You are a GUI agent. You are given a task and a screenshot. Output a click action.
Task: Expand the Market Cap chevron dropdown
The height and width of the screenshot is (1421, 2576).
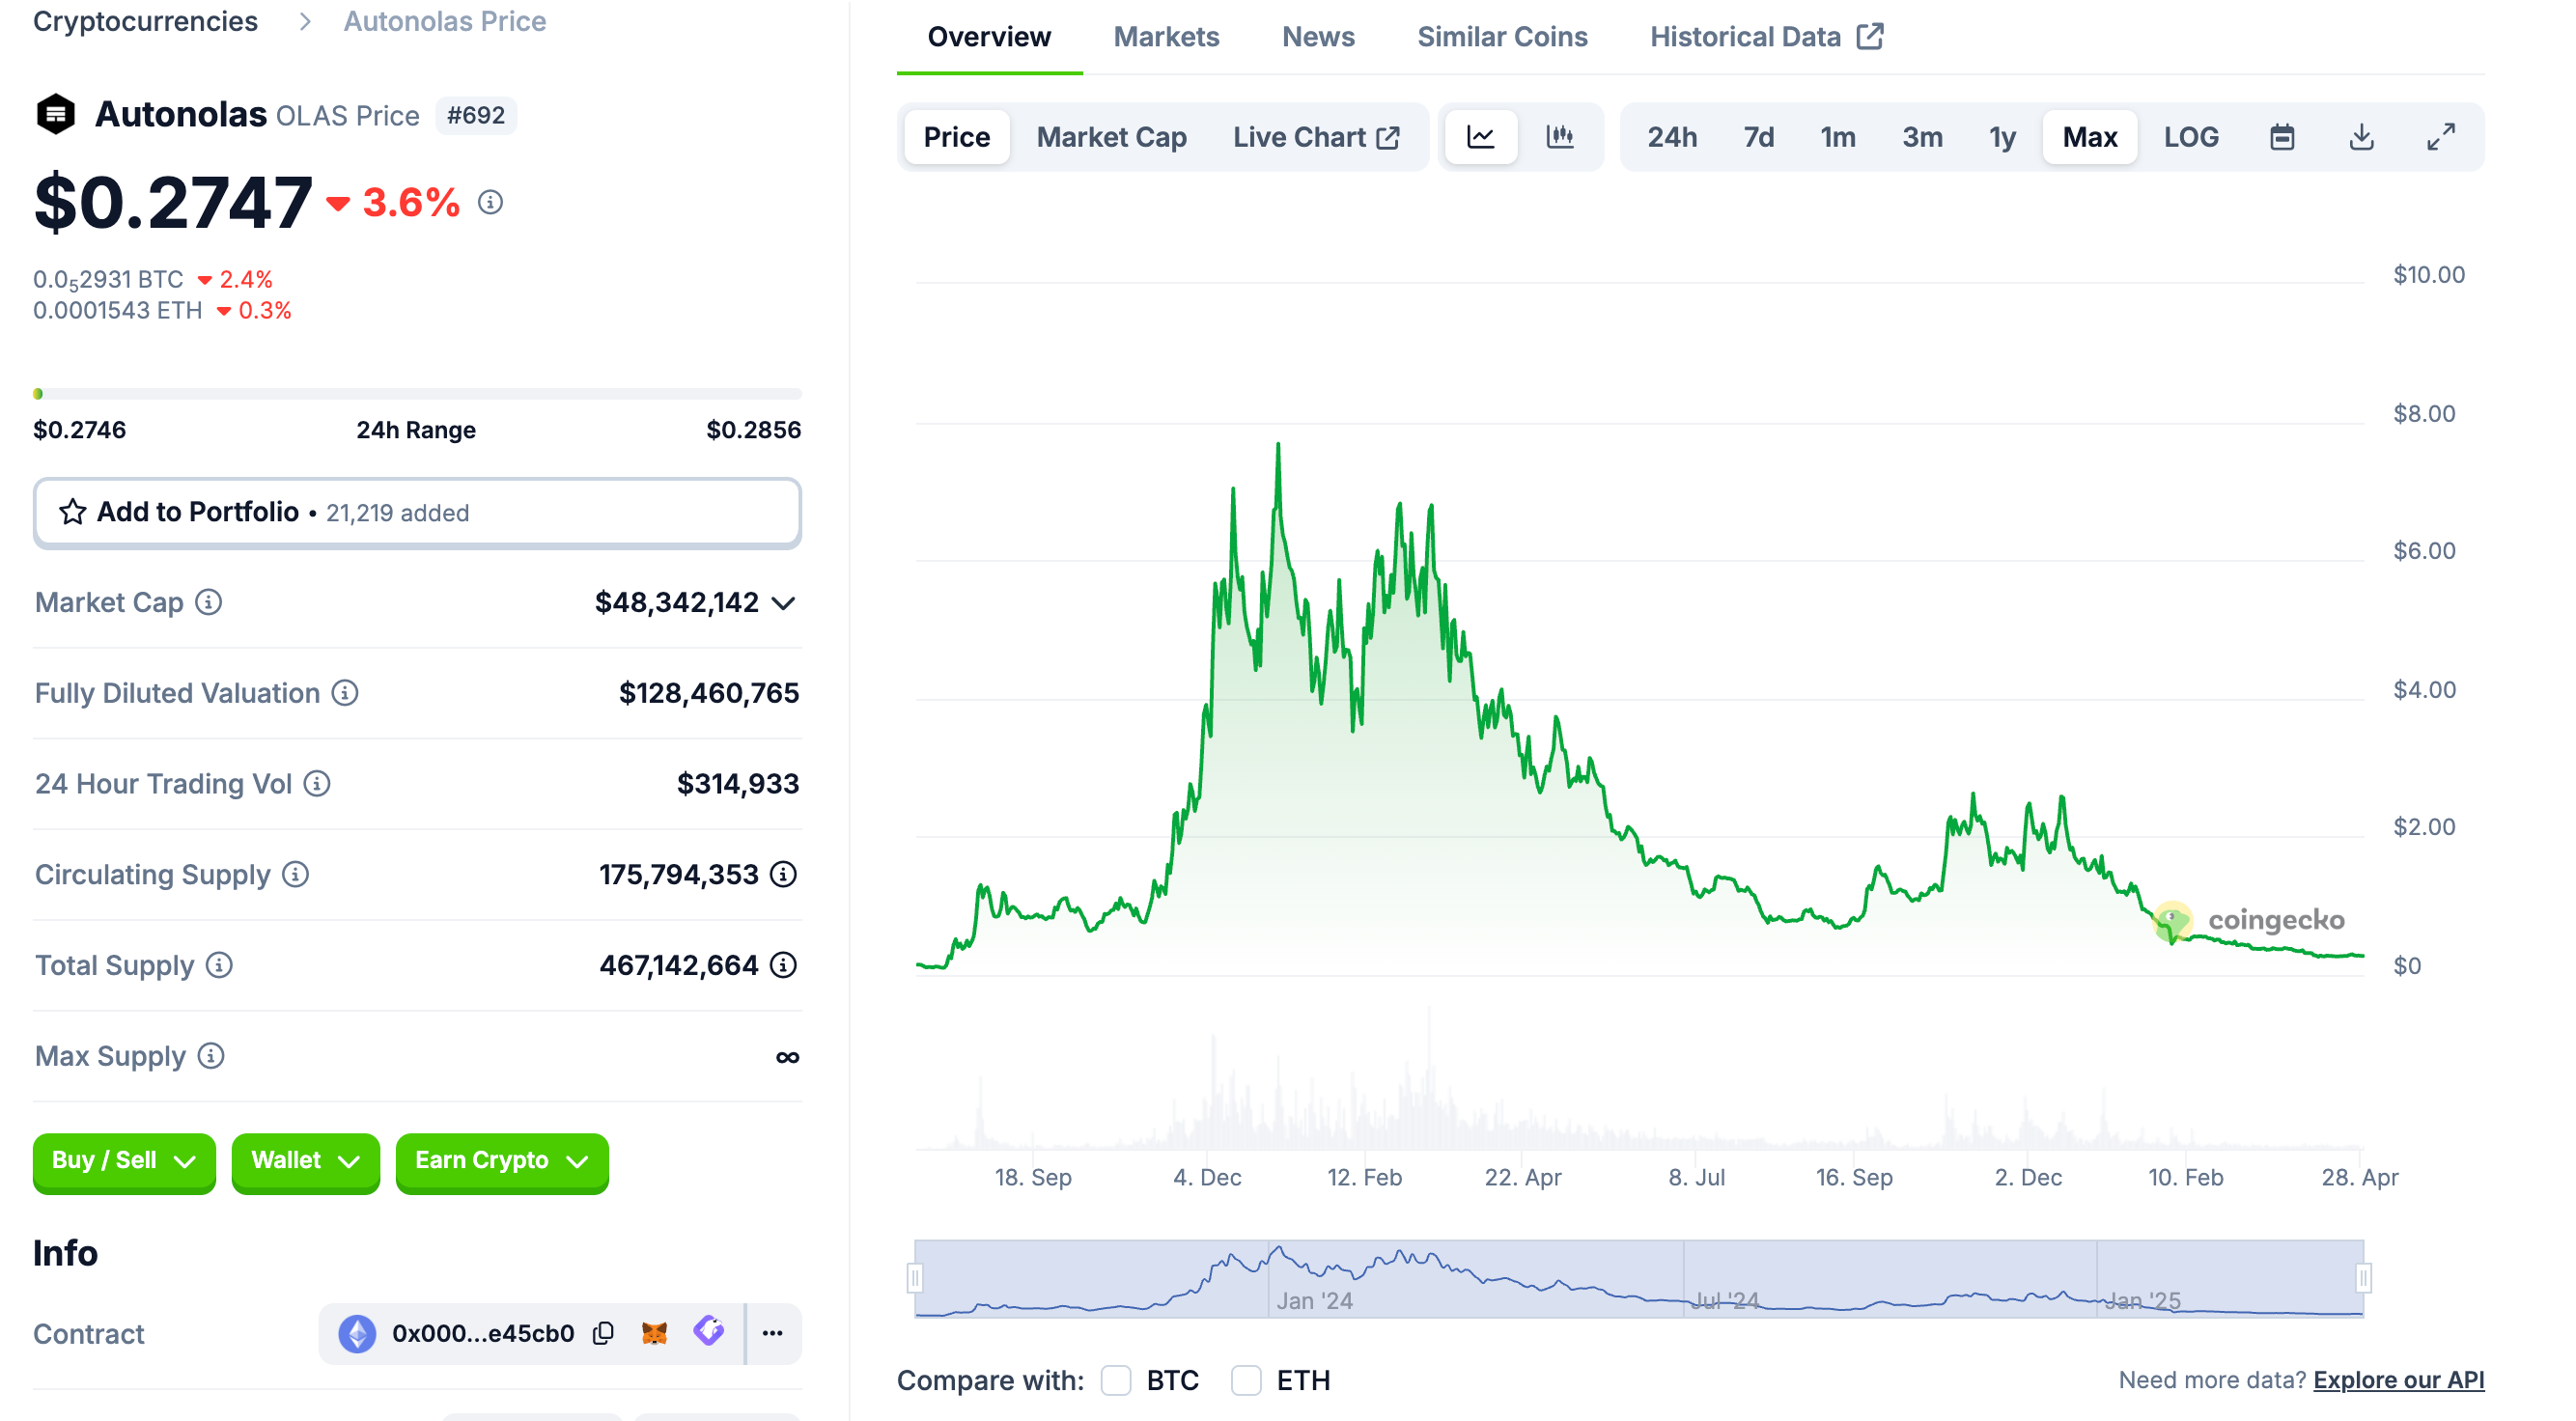click(784, 603)
